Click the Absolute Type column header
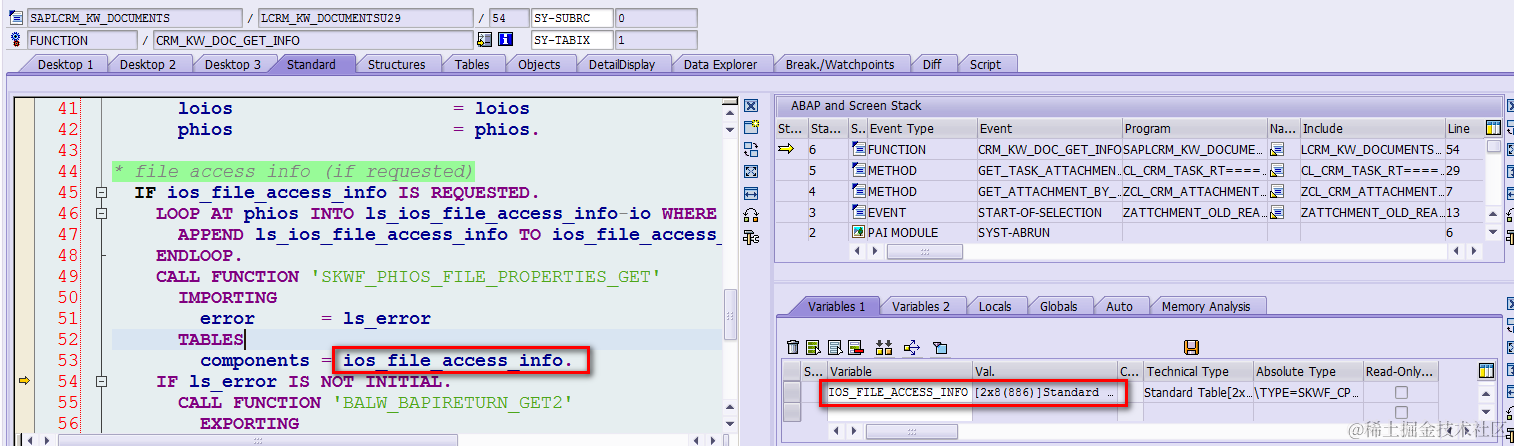Screen dimensions: 1514x446 (1307, 371)
